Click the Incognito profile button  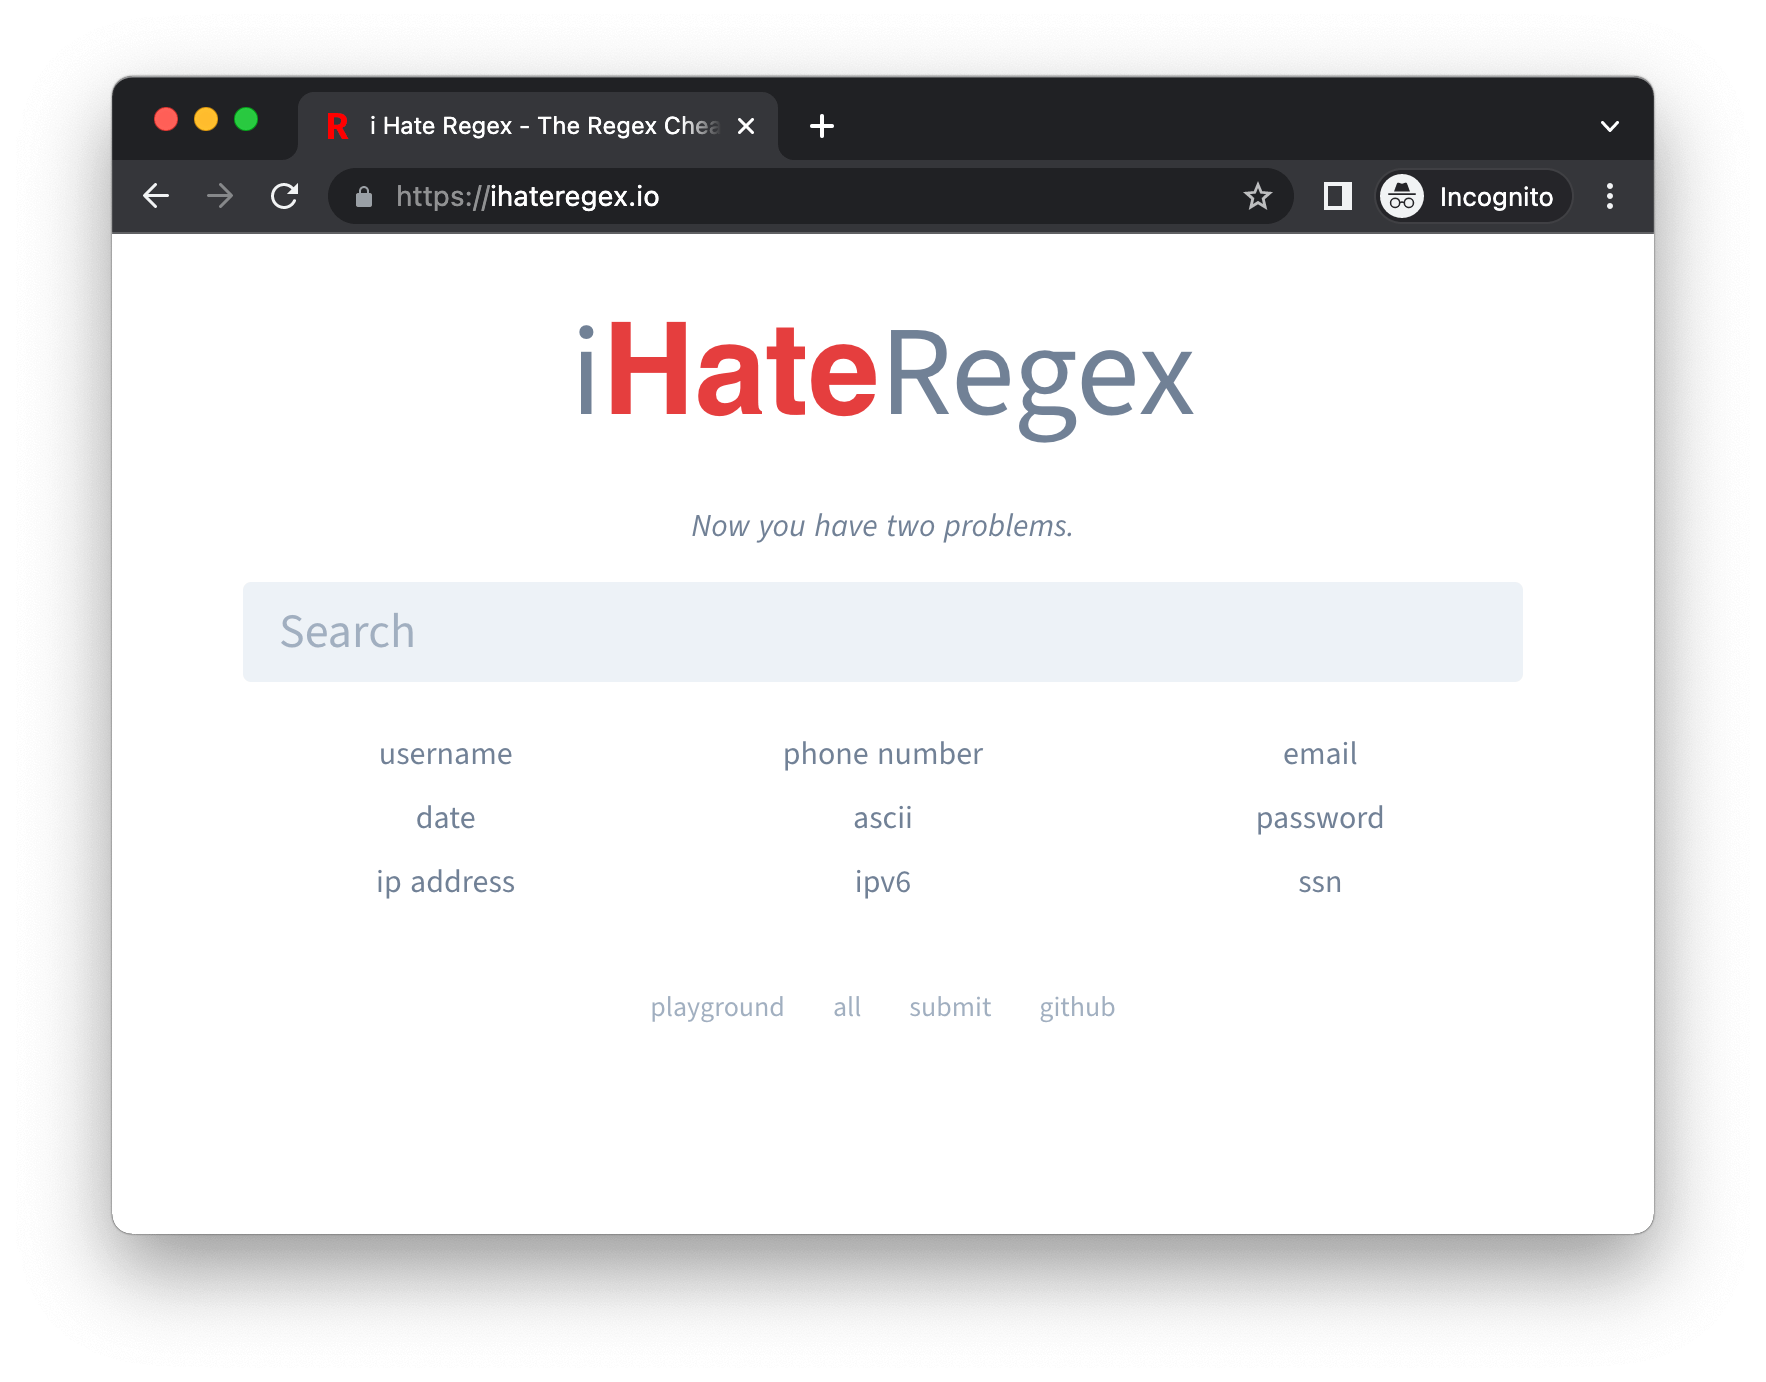pyautogui.click(x=1474, y=196)
